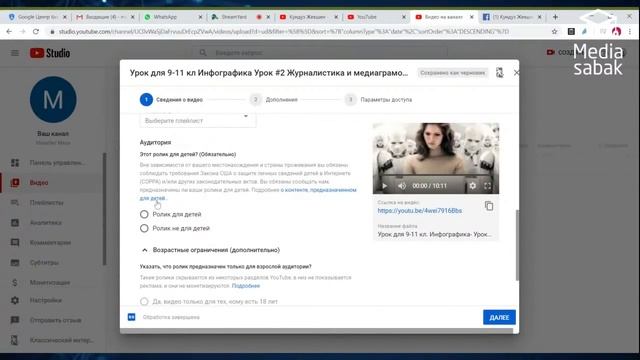The height and width of the screenshot is (360, 640).
Task: Bookmark this page with the star icon
Action: tap(554, 31)
